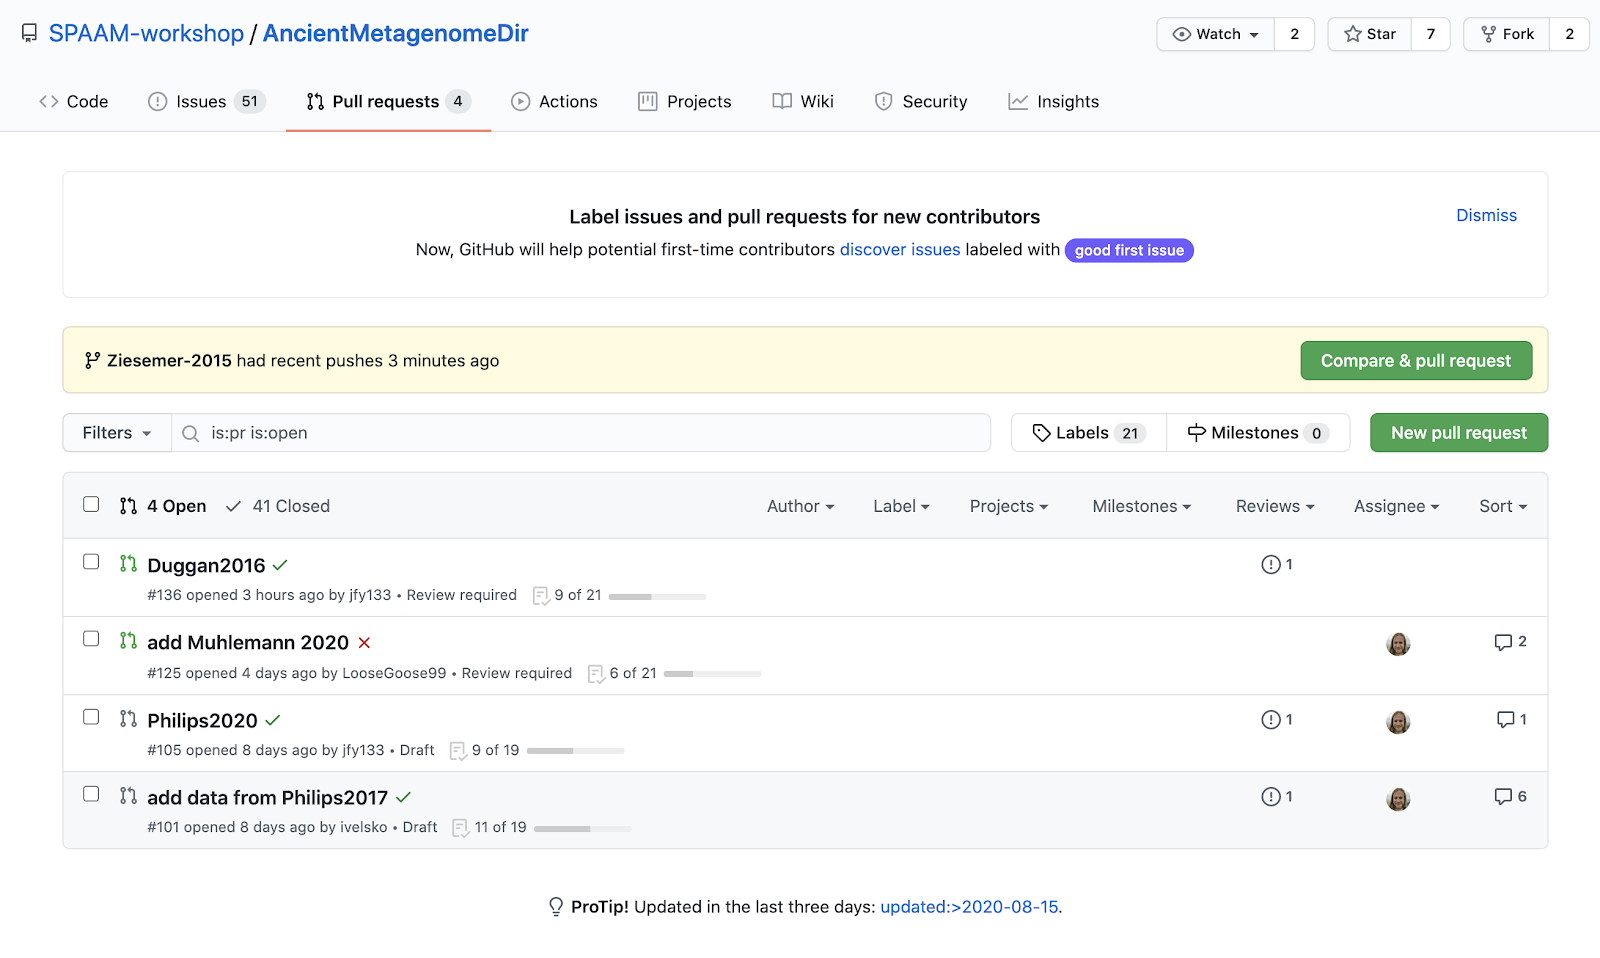Select the Philips2020 pull request checkbox
Screen dimensions: 1600x958
point(91,717)
